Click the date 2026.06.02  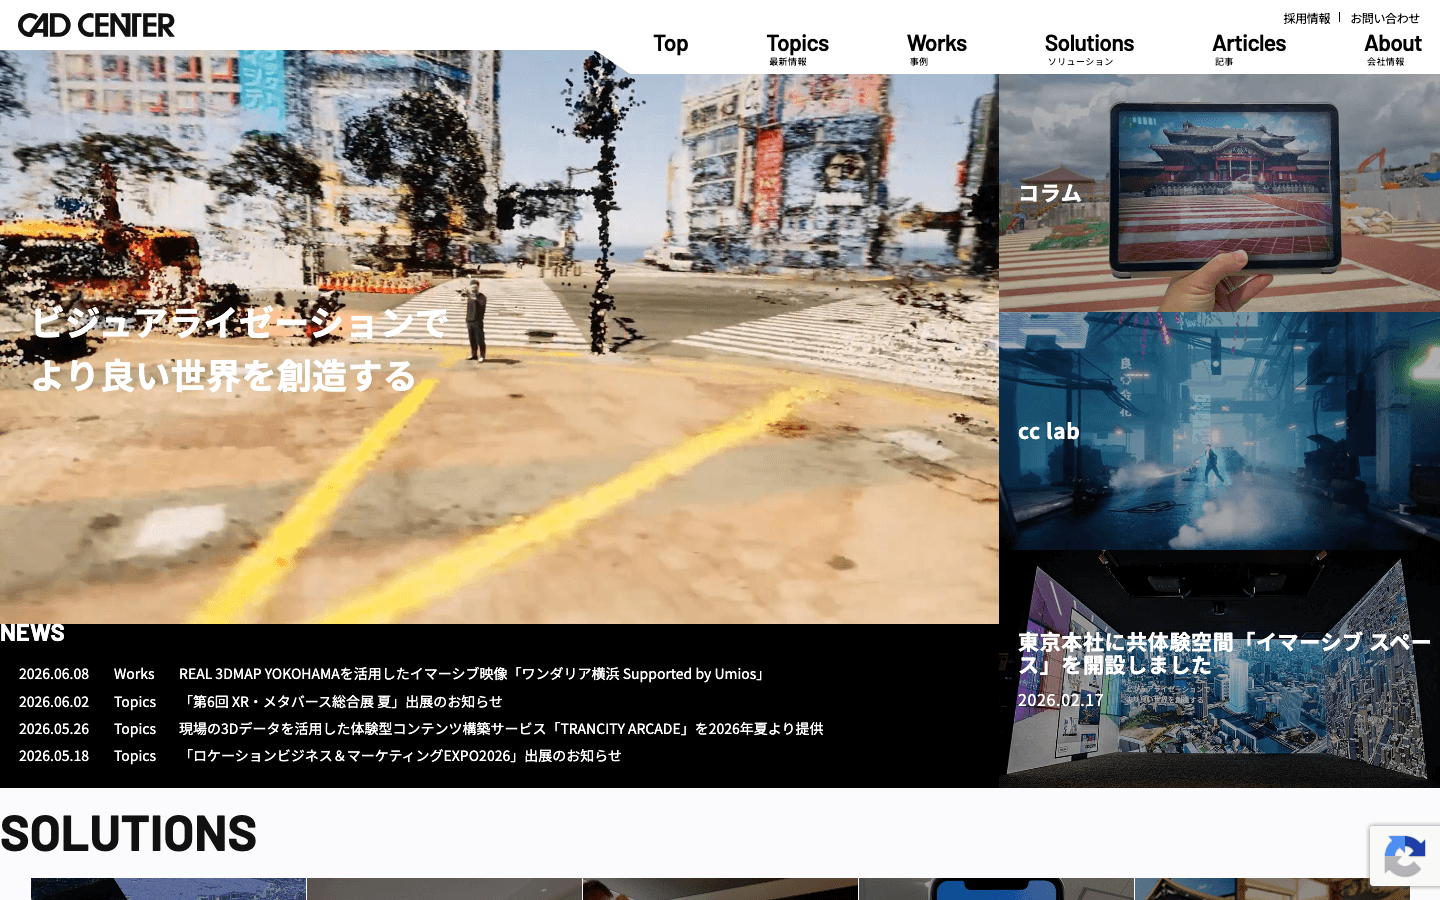[x=54, y=702]
